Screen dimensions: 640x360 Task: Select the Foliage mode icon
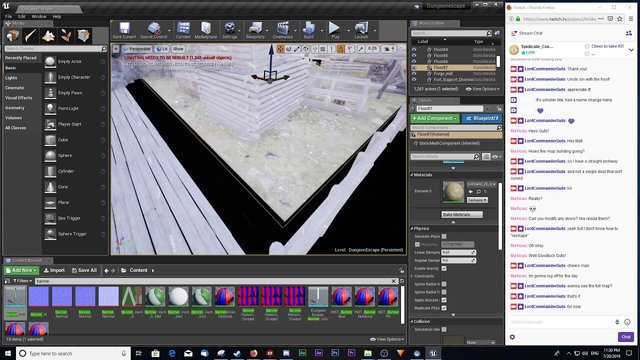coord(66,36)
